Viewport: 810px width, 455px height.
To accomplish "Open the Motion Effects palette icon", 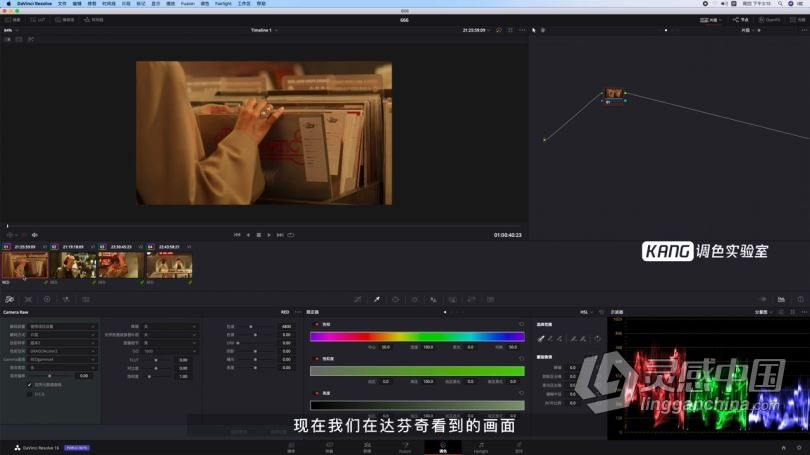I will [x=86, y=300].
